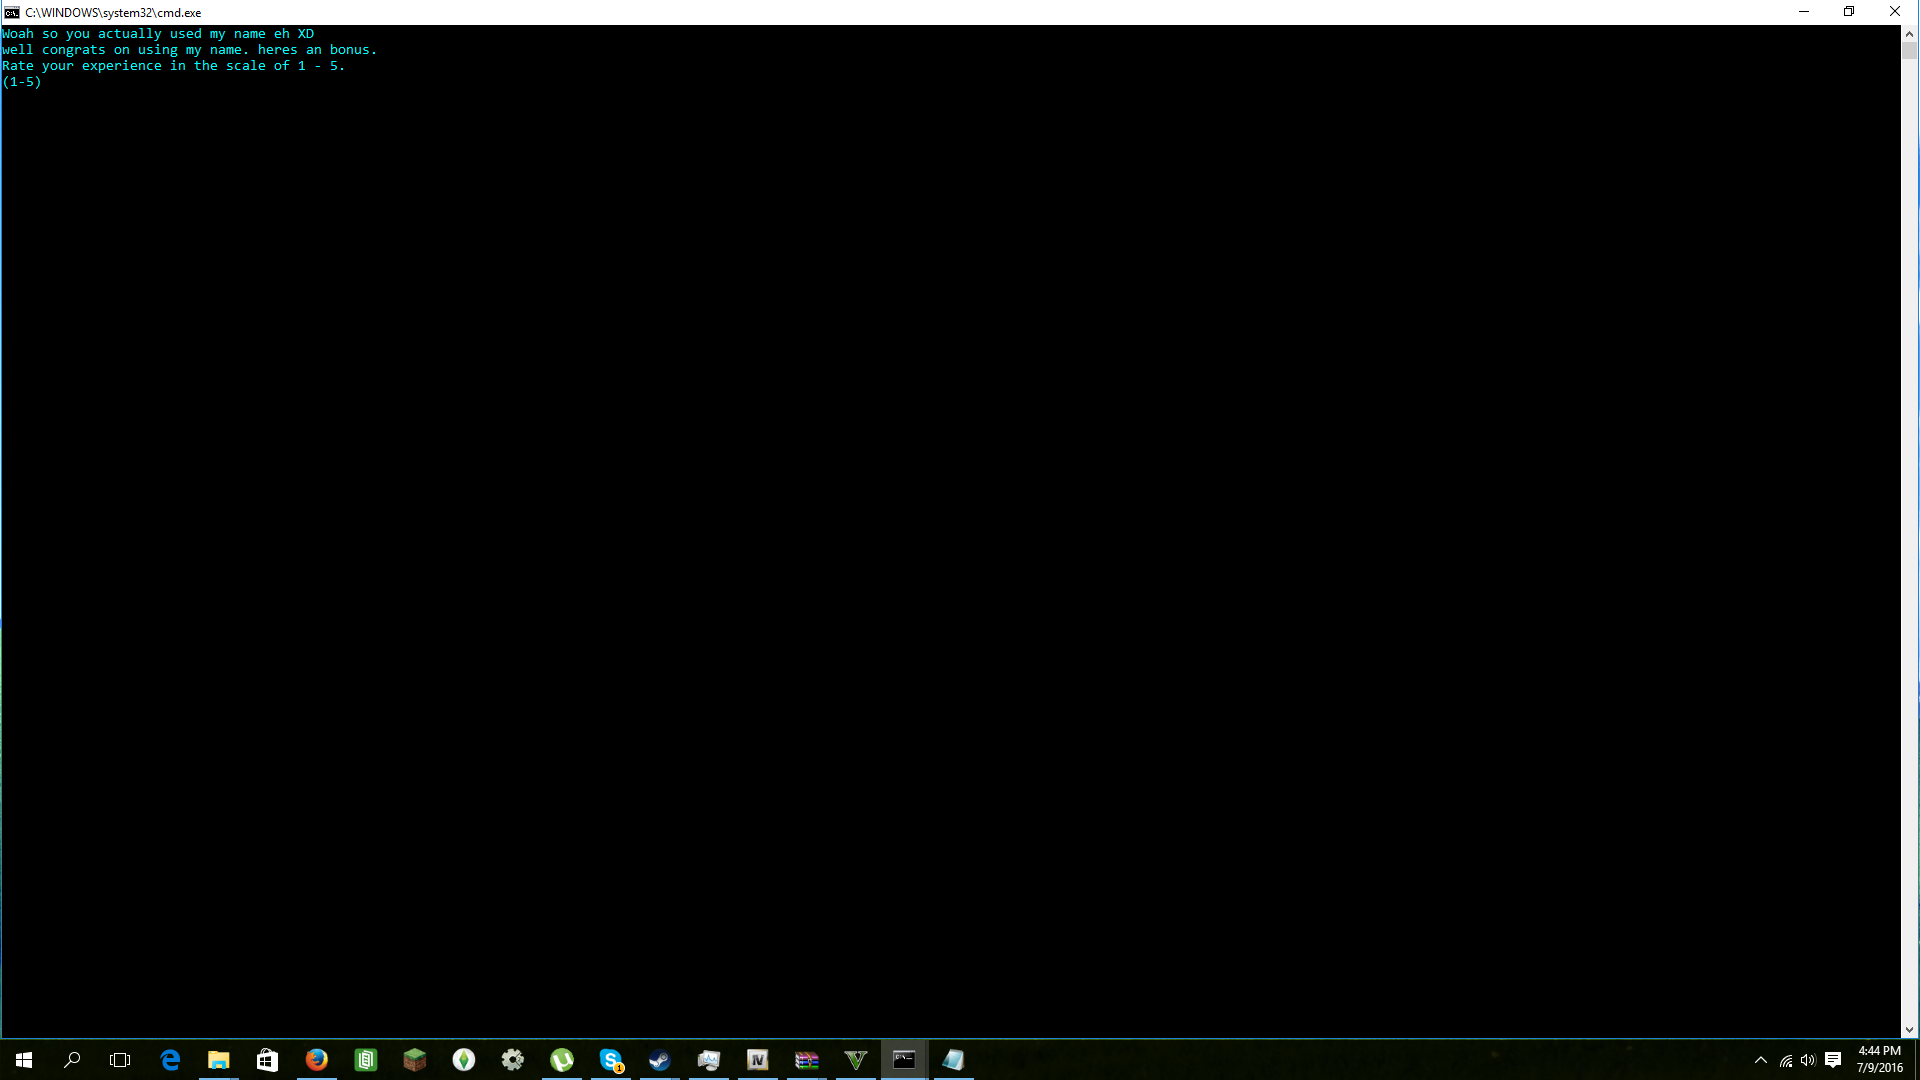Launch Steam from the taskbar
Image resolution: width=1920 pixels, height=1080 pixels.
click(x=659, y=1060)
